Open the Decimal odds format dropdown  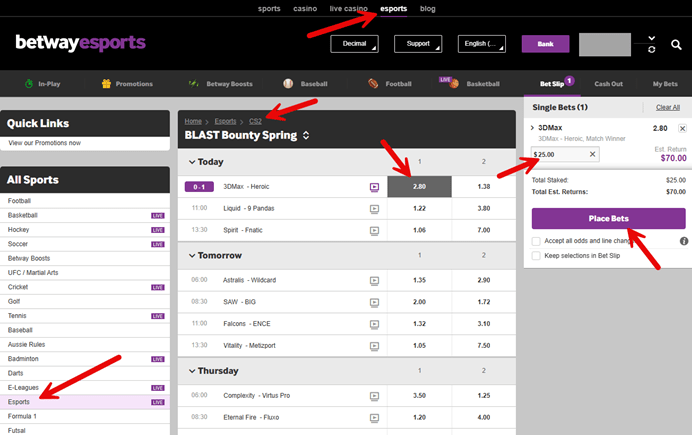358,44
